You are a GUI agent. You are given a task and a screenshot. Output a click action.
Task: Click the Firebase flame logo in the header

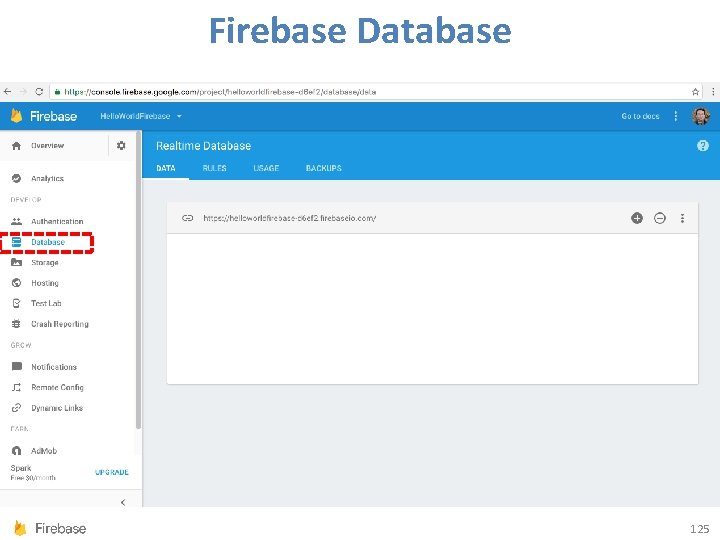17,116
